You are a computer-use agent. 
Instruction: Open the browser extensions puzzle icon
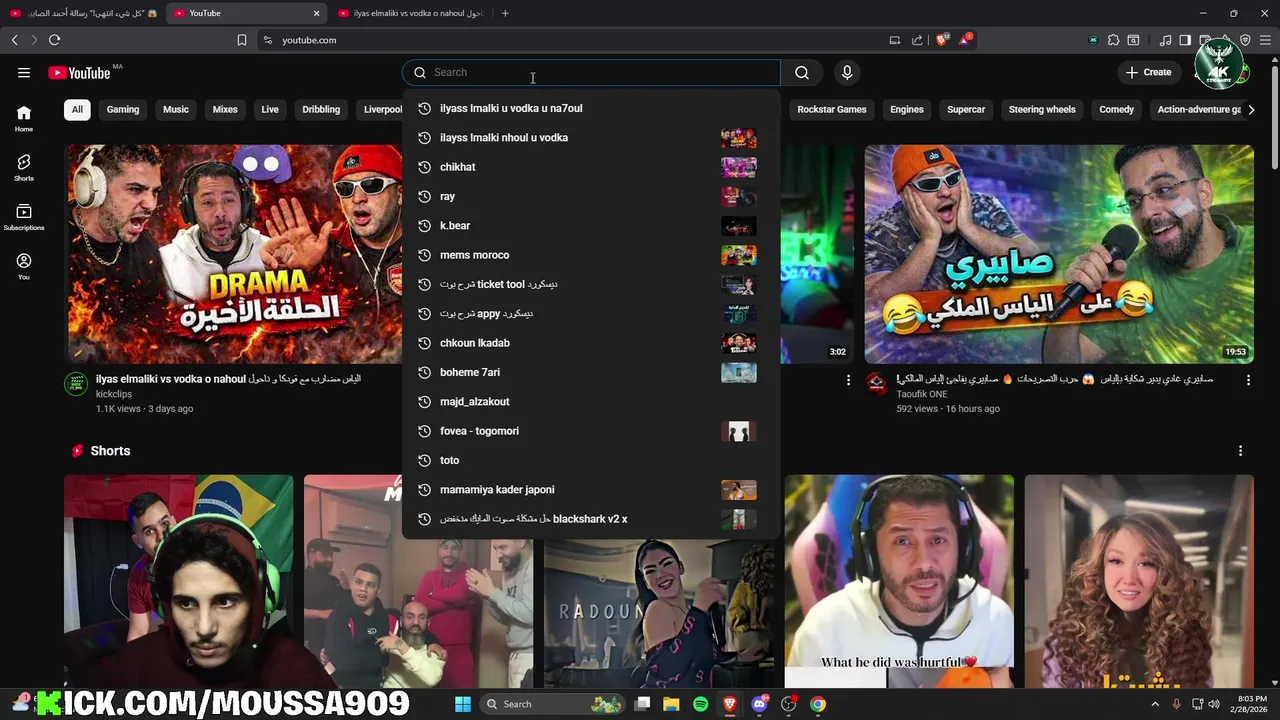click(x=1113, y=40)
